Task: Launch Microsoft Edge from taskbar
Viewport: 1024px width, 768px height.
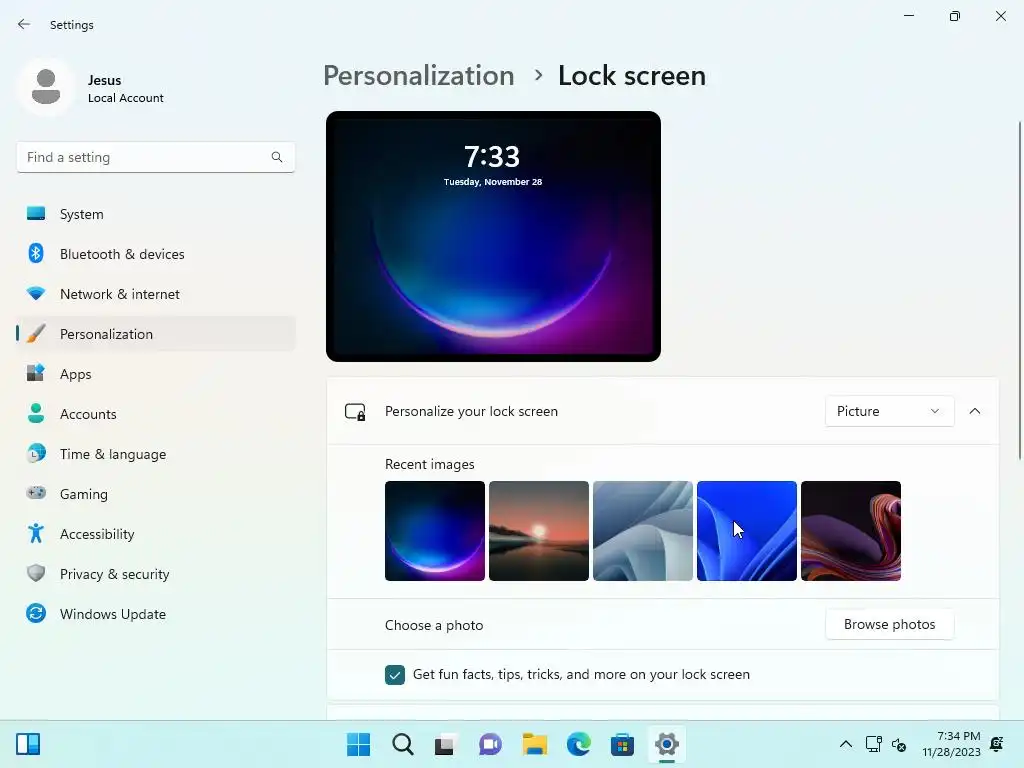Action: (579, 744)
